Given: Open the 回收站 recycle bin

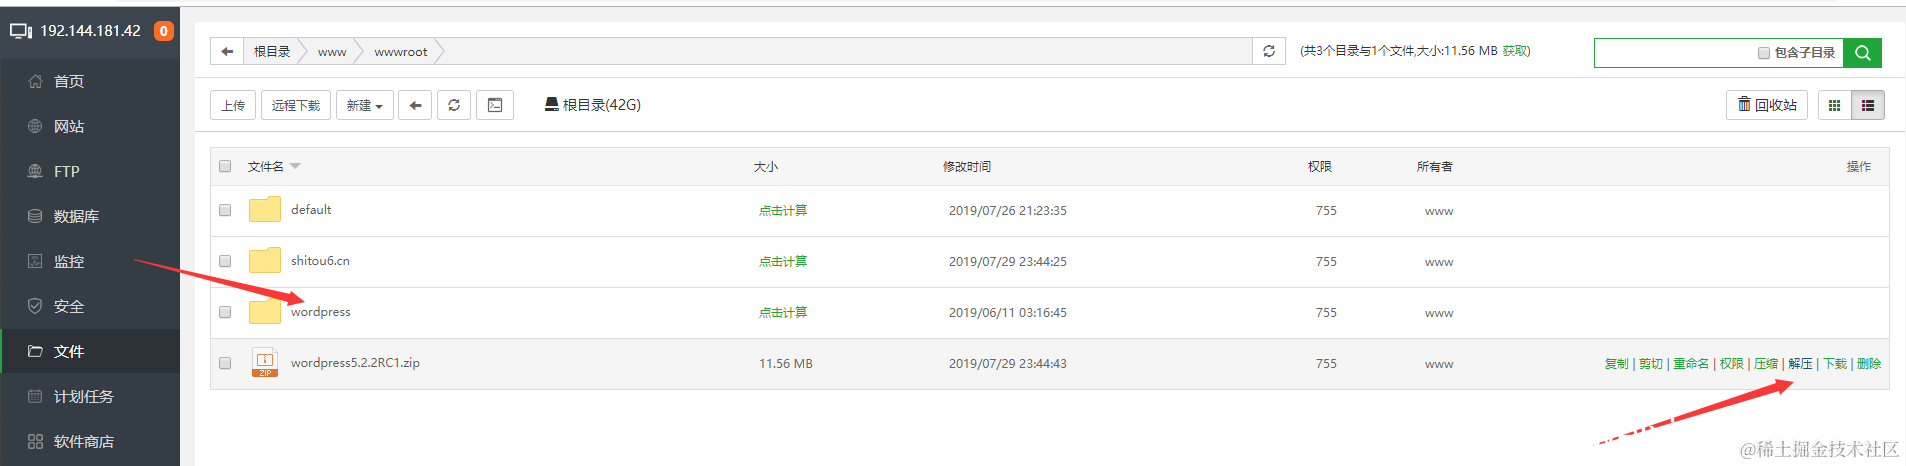Looking at the screenshot, I should [x=1767, y=105].
